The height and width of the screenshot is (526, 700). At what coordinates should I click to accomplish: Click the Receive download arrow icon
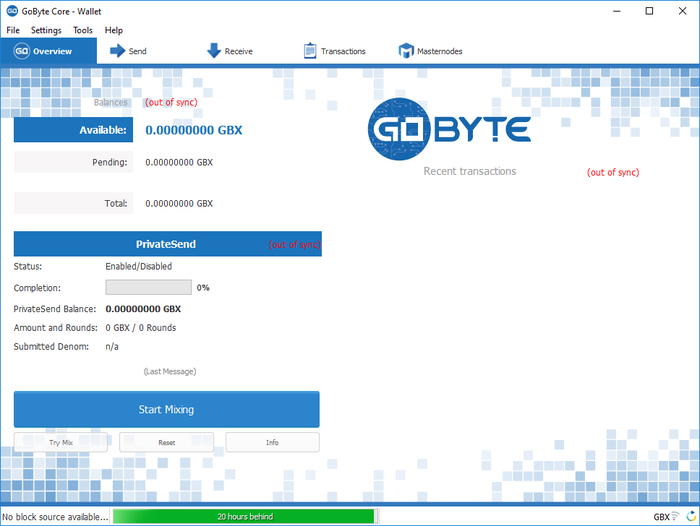(214, 51)
